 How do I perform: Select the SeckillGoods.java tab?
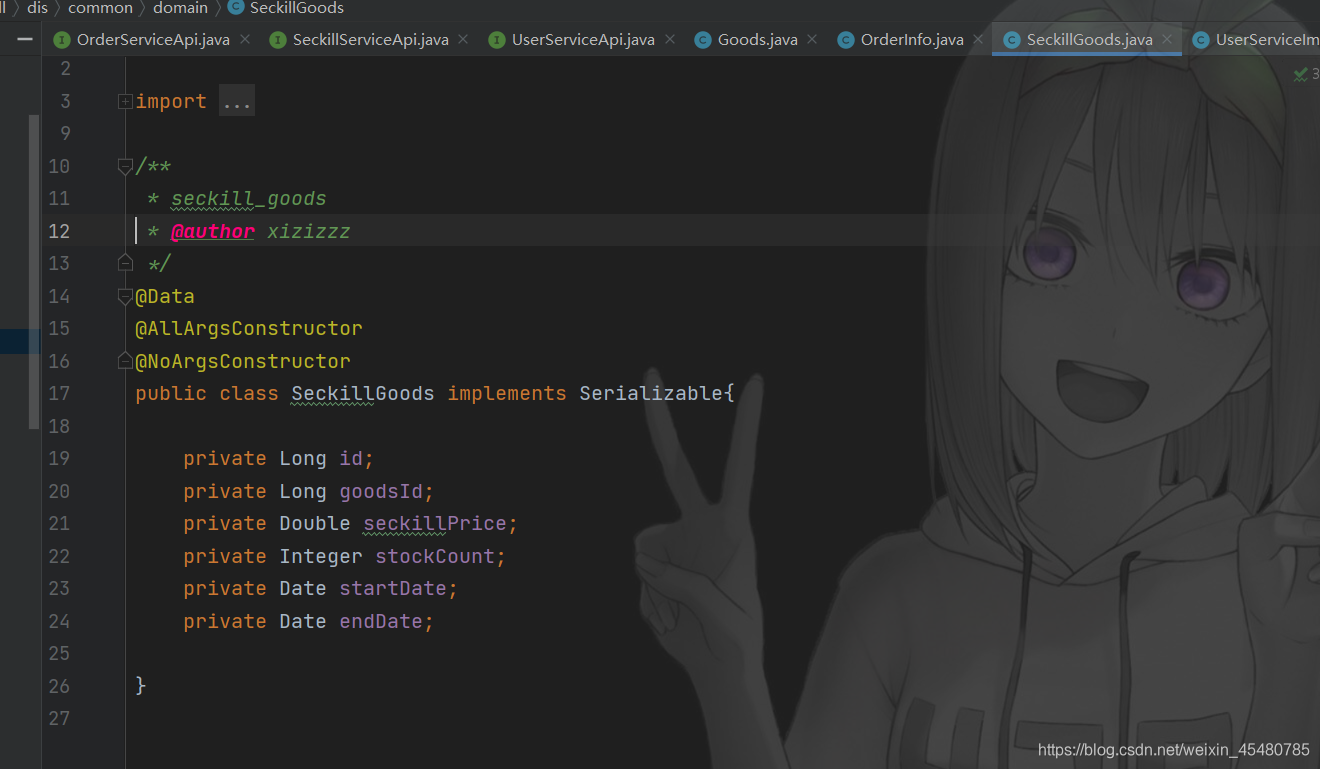click(x=1089, y=40)
